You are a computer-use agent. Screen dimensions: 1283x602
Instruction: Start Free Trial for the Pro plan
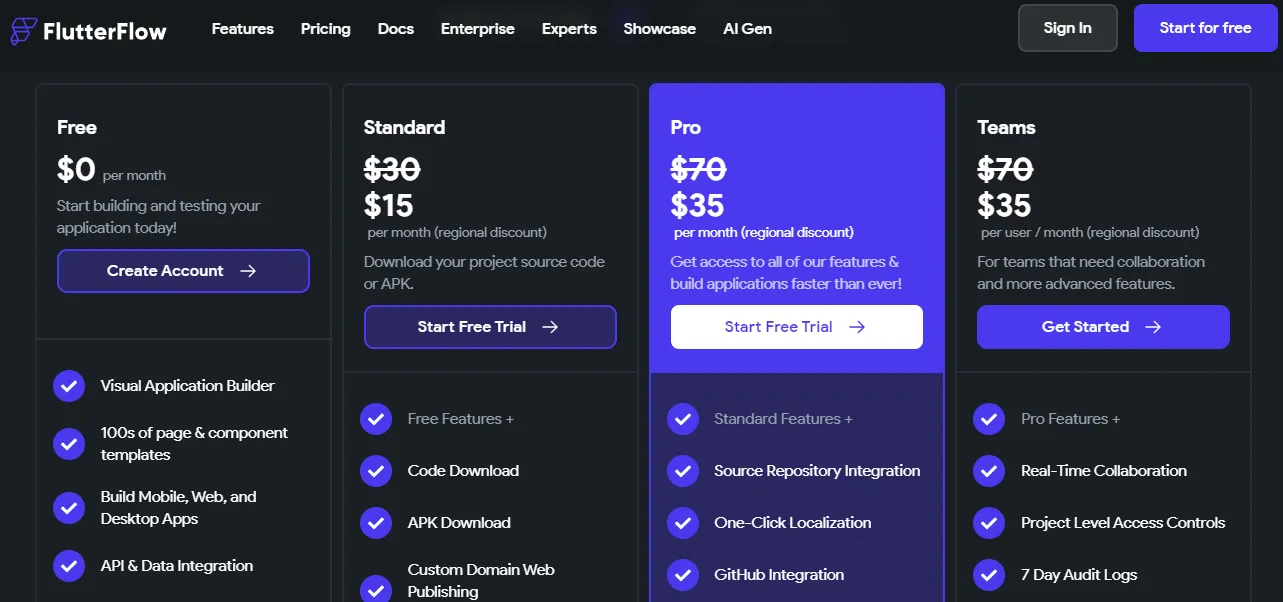[796, 327]
